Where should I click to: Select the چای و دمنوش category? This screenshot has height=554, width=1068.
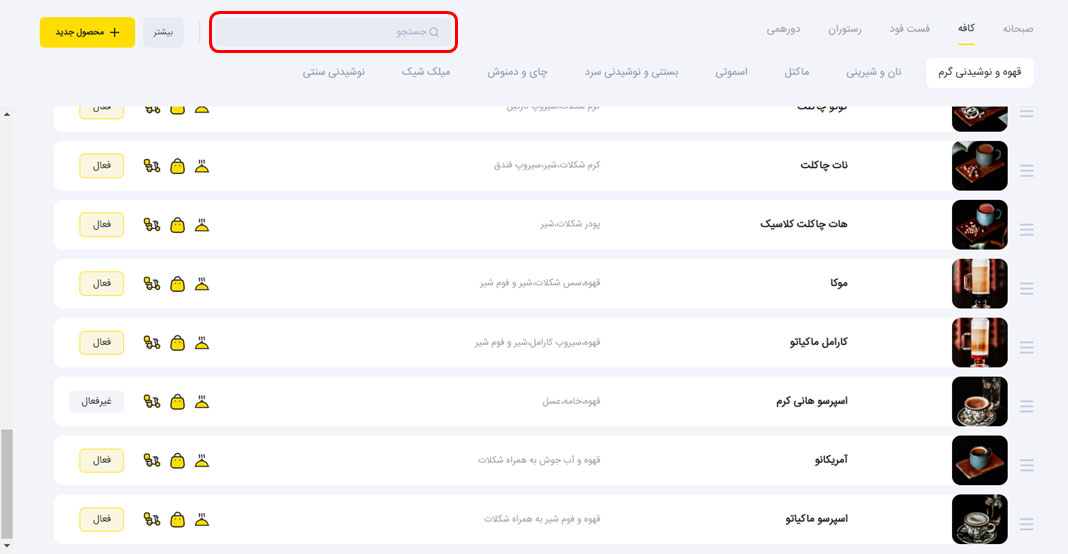pos(517,72)
